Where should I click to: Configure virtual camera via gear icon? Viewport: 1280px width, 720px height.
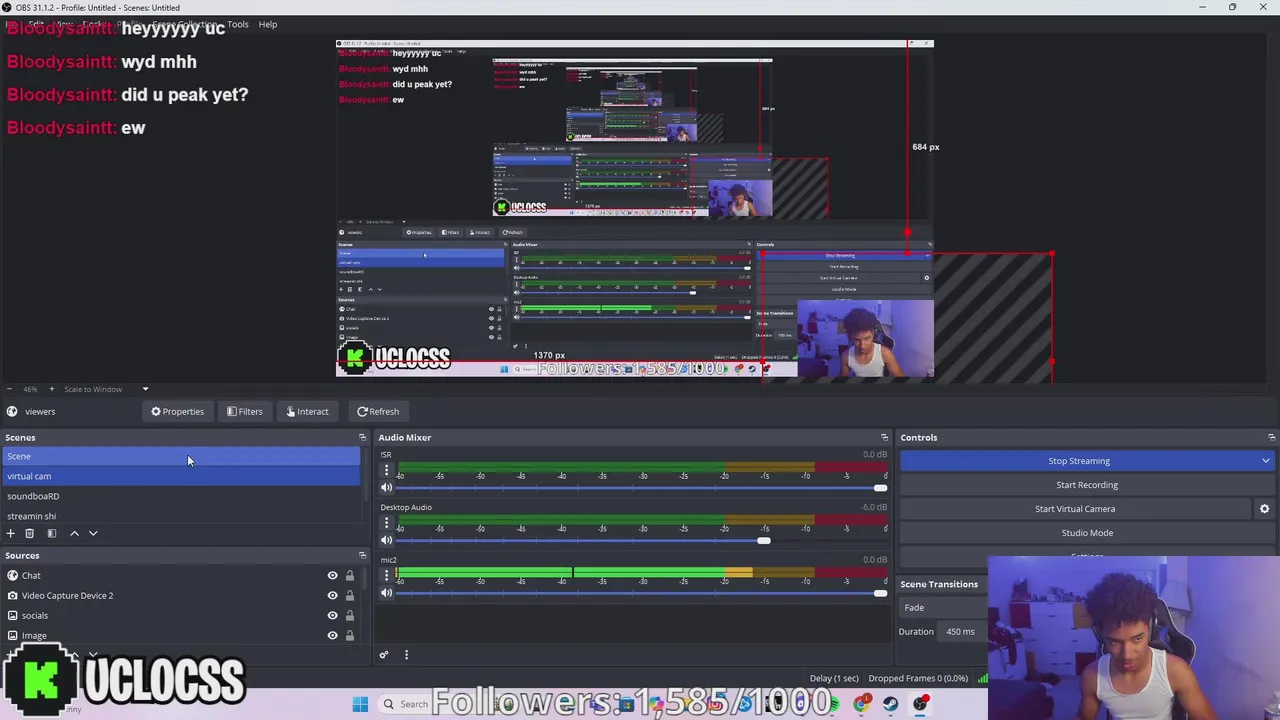(x=1264, y=509)
